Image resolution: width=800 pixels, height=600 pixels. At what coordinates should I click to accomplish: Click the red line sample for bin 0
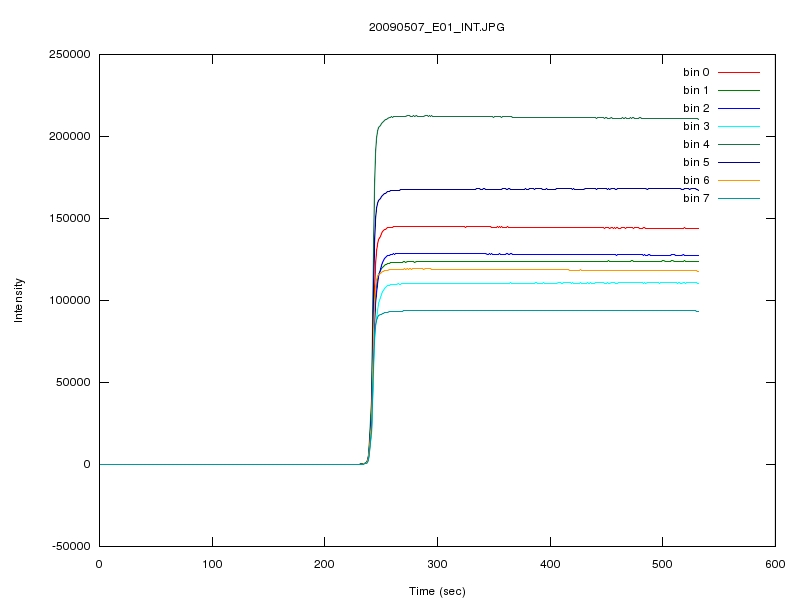[739, 72]
